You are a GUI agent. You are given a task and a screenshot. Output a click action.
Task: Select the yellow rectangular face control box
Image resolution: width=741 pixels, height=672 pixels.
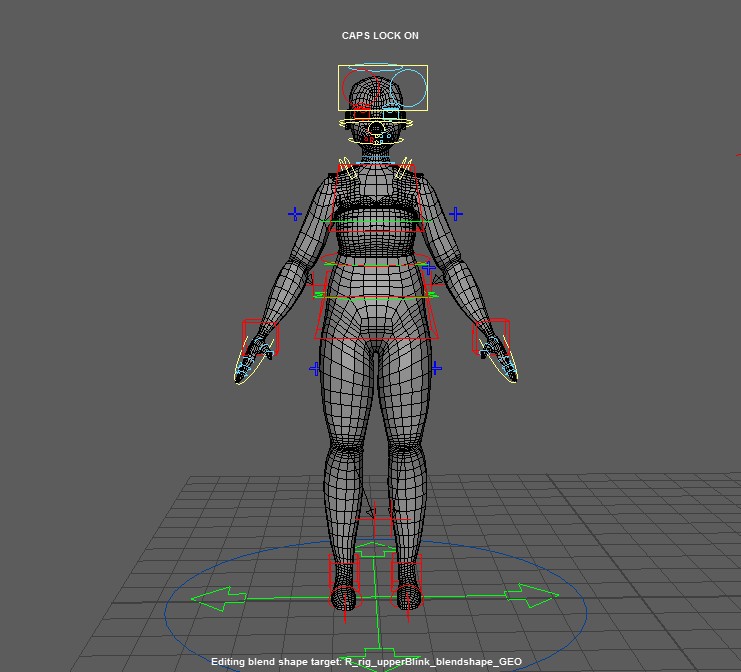click(x=383, y=88)
